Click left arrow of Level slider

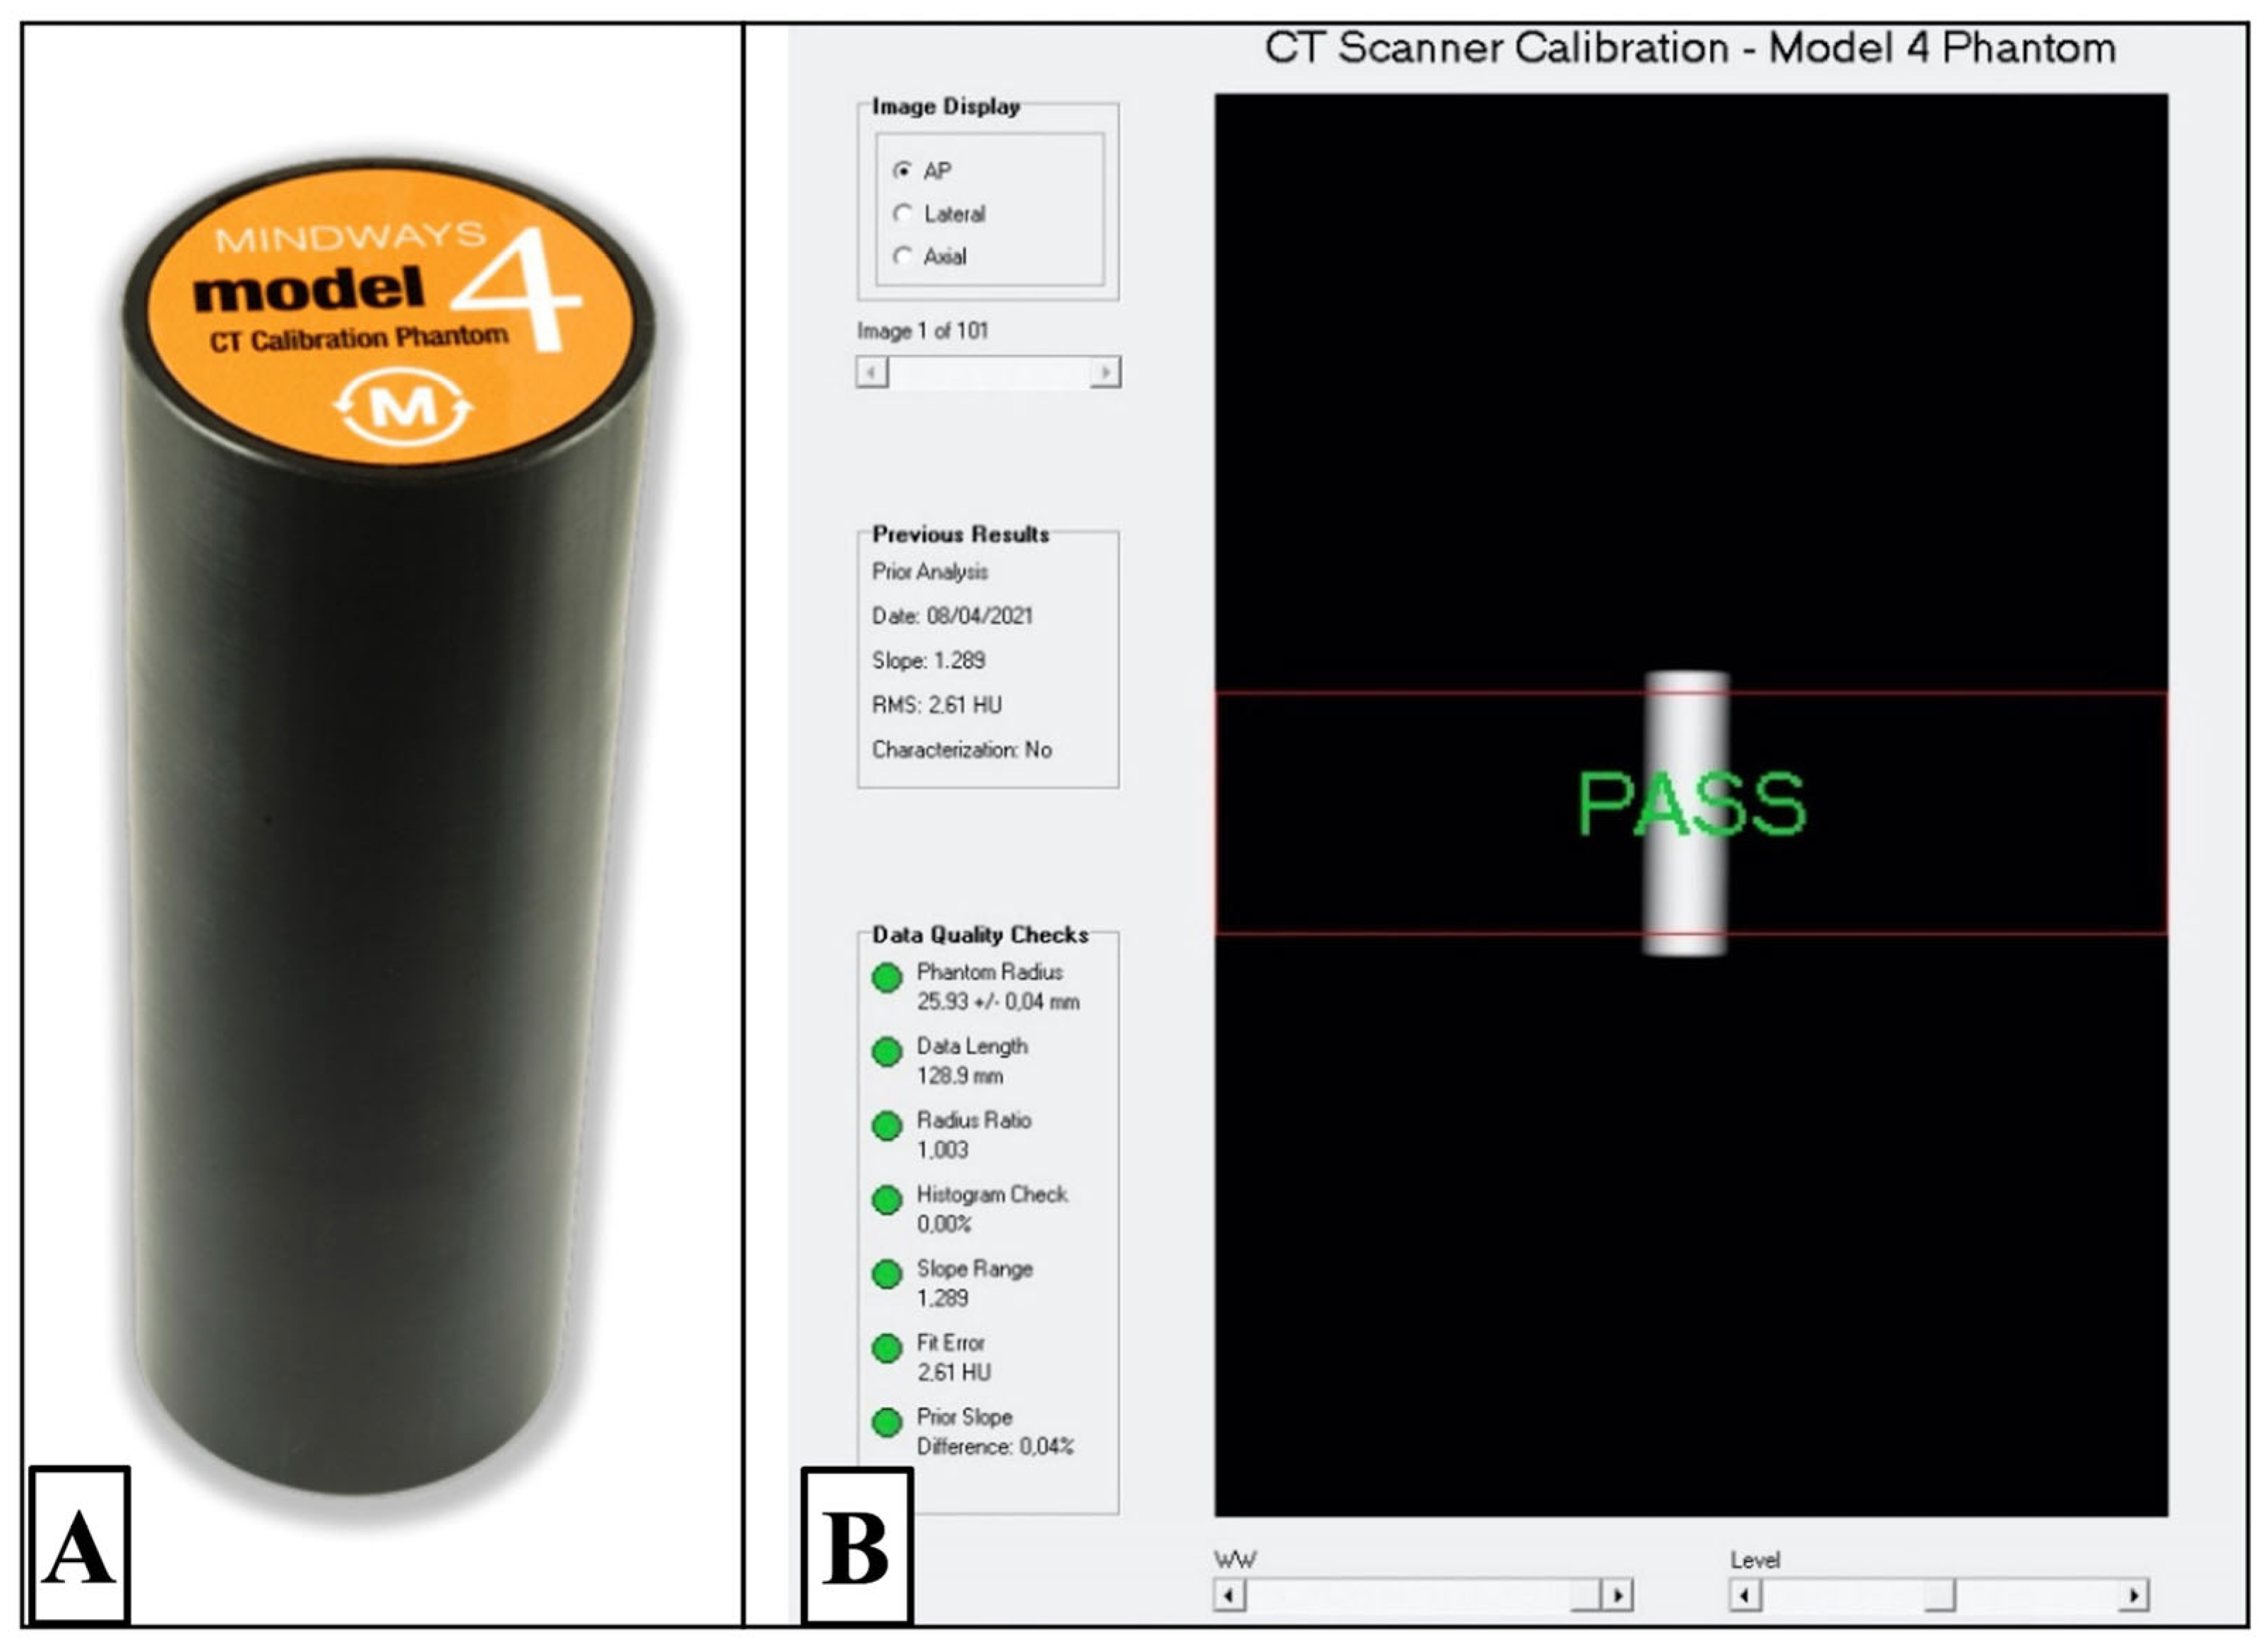tap(1746, 1595)
